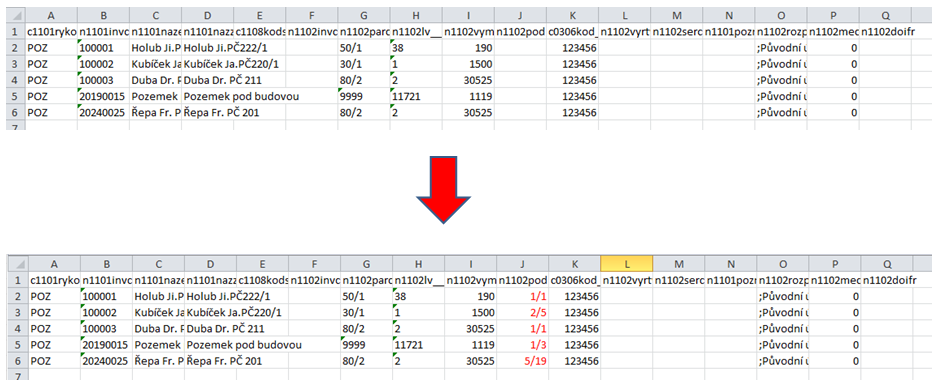Click cell 30/1 in top sheet
The height and width of the screenshot is (383, 939).
364,64
